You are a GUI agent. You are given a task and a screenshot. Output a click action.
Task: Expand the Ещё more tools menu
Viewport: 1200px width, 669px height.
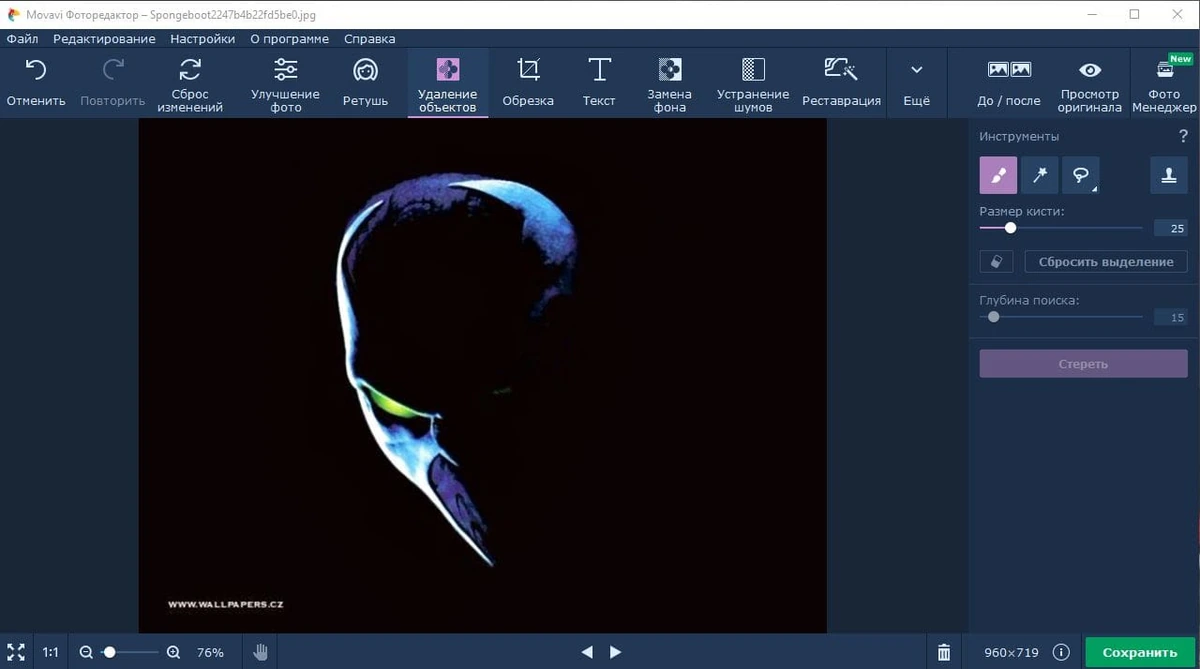(x=916, y=84)
